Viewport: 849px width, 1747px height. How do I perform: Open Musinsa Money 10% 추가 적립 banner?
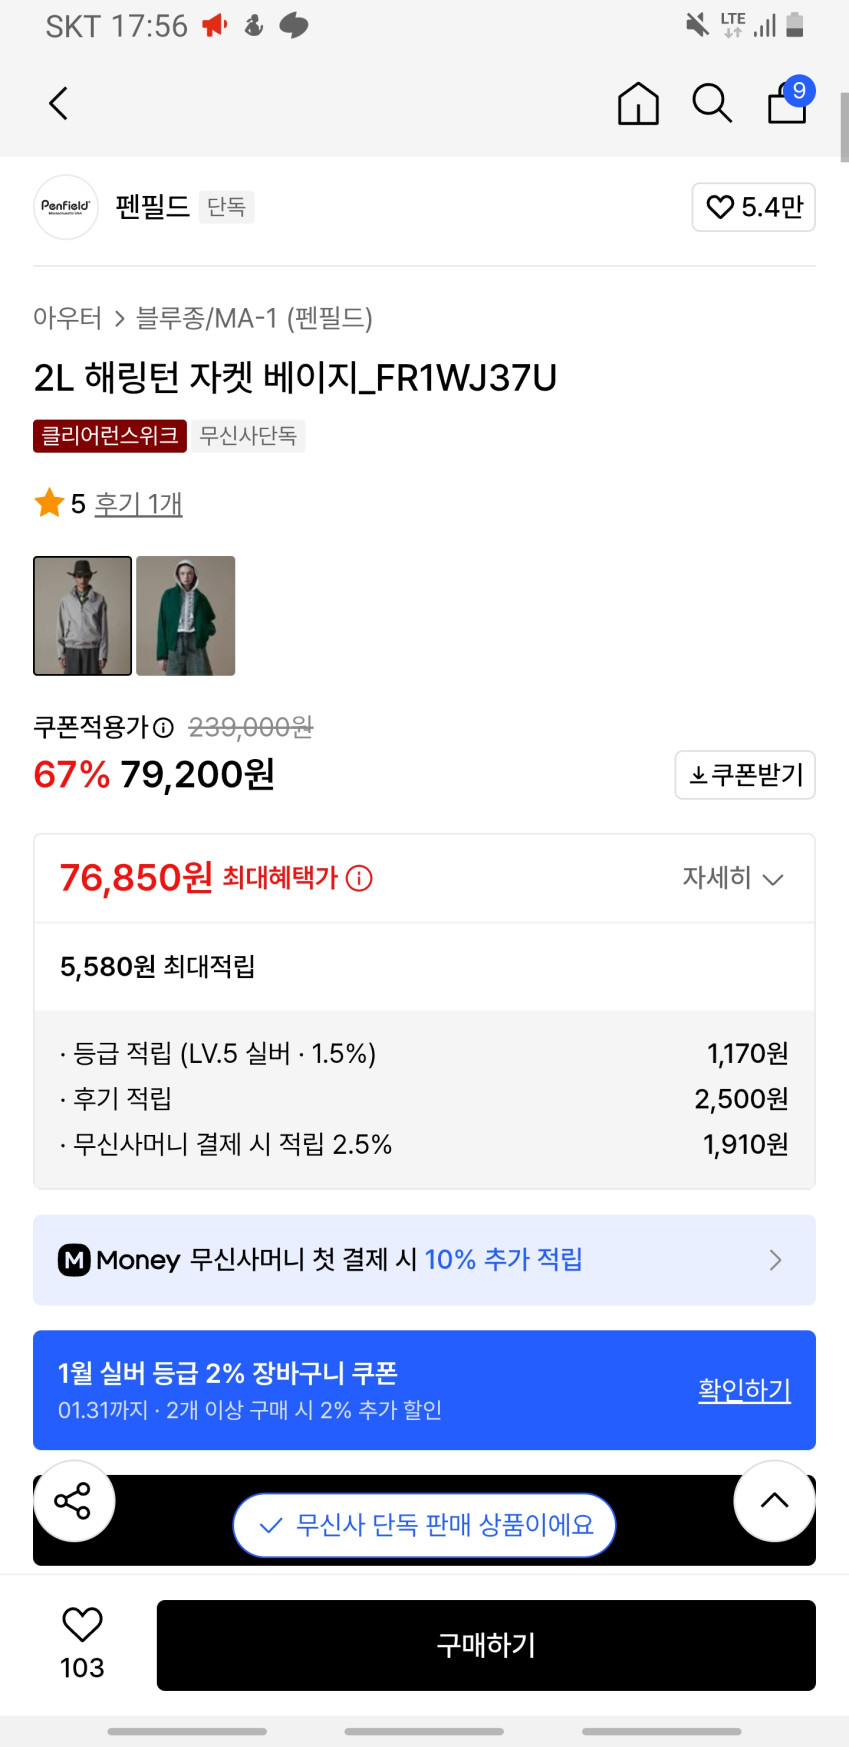[424, 1259]
